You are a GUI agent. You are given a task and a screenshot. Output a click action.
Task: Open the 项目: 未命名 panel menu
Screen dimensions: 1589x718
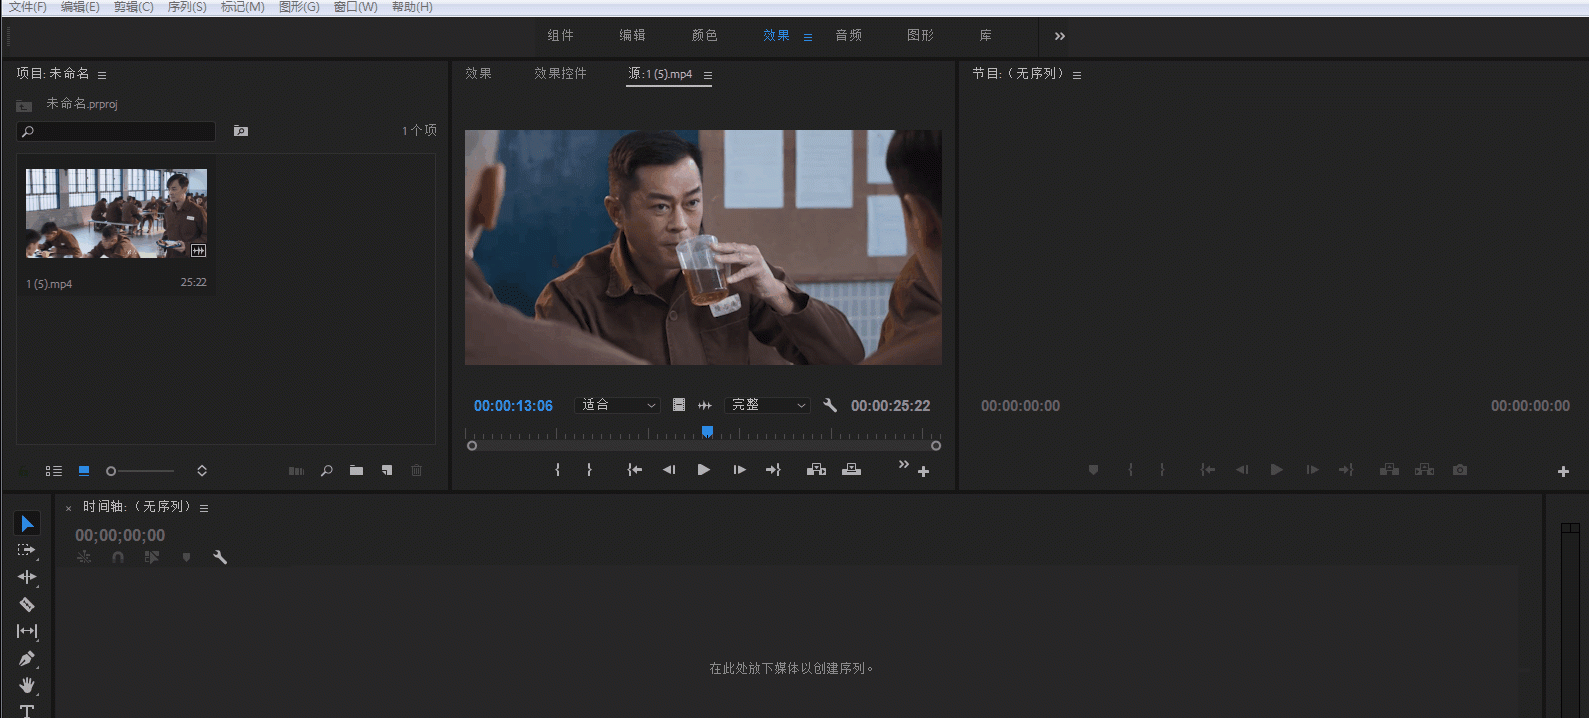102,75
